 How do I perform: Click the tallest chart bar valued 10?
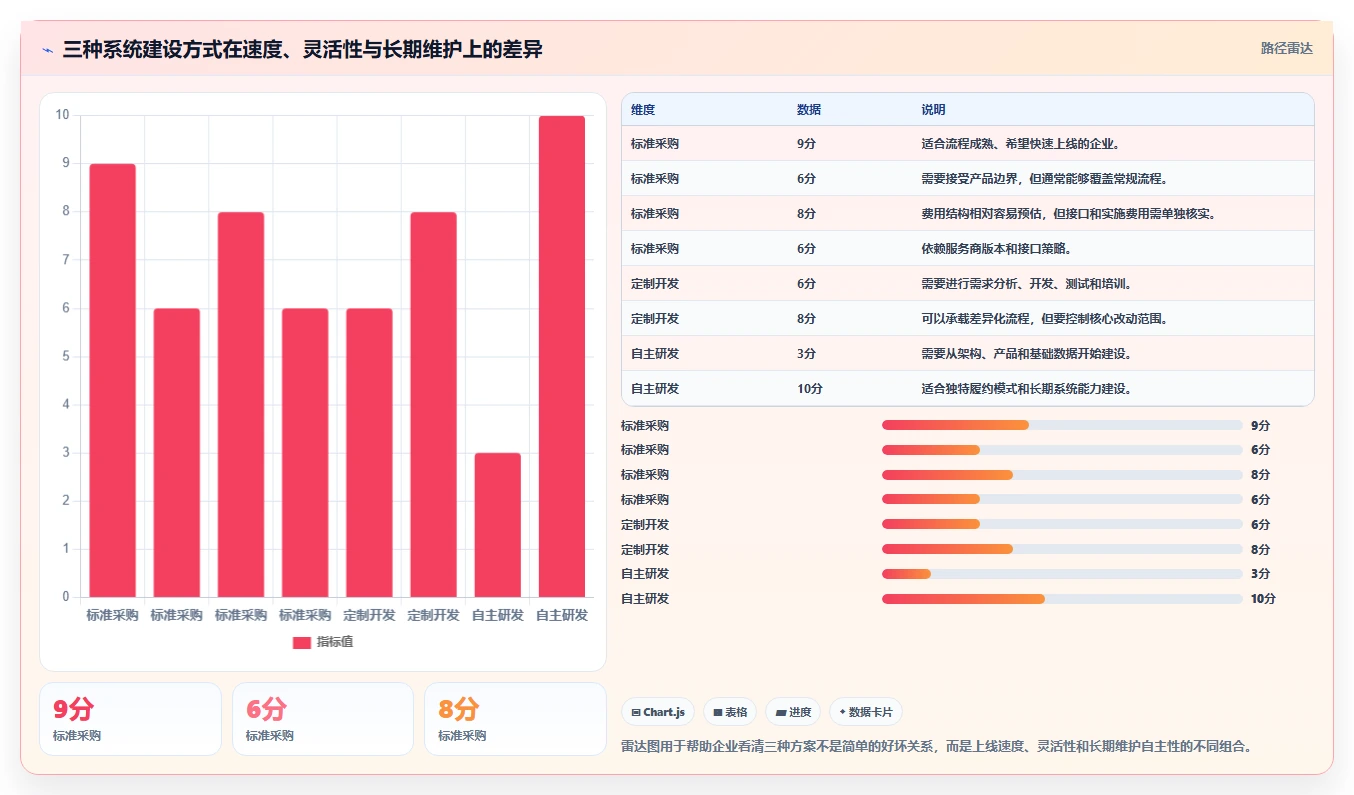[561, 356]
